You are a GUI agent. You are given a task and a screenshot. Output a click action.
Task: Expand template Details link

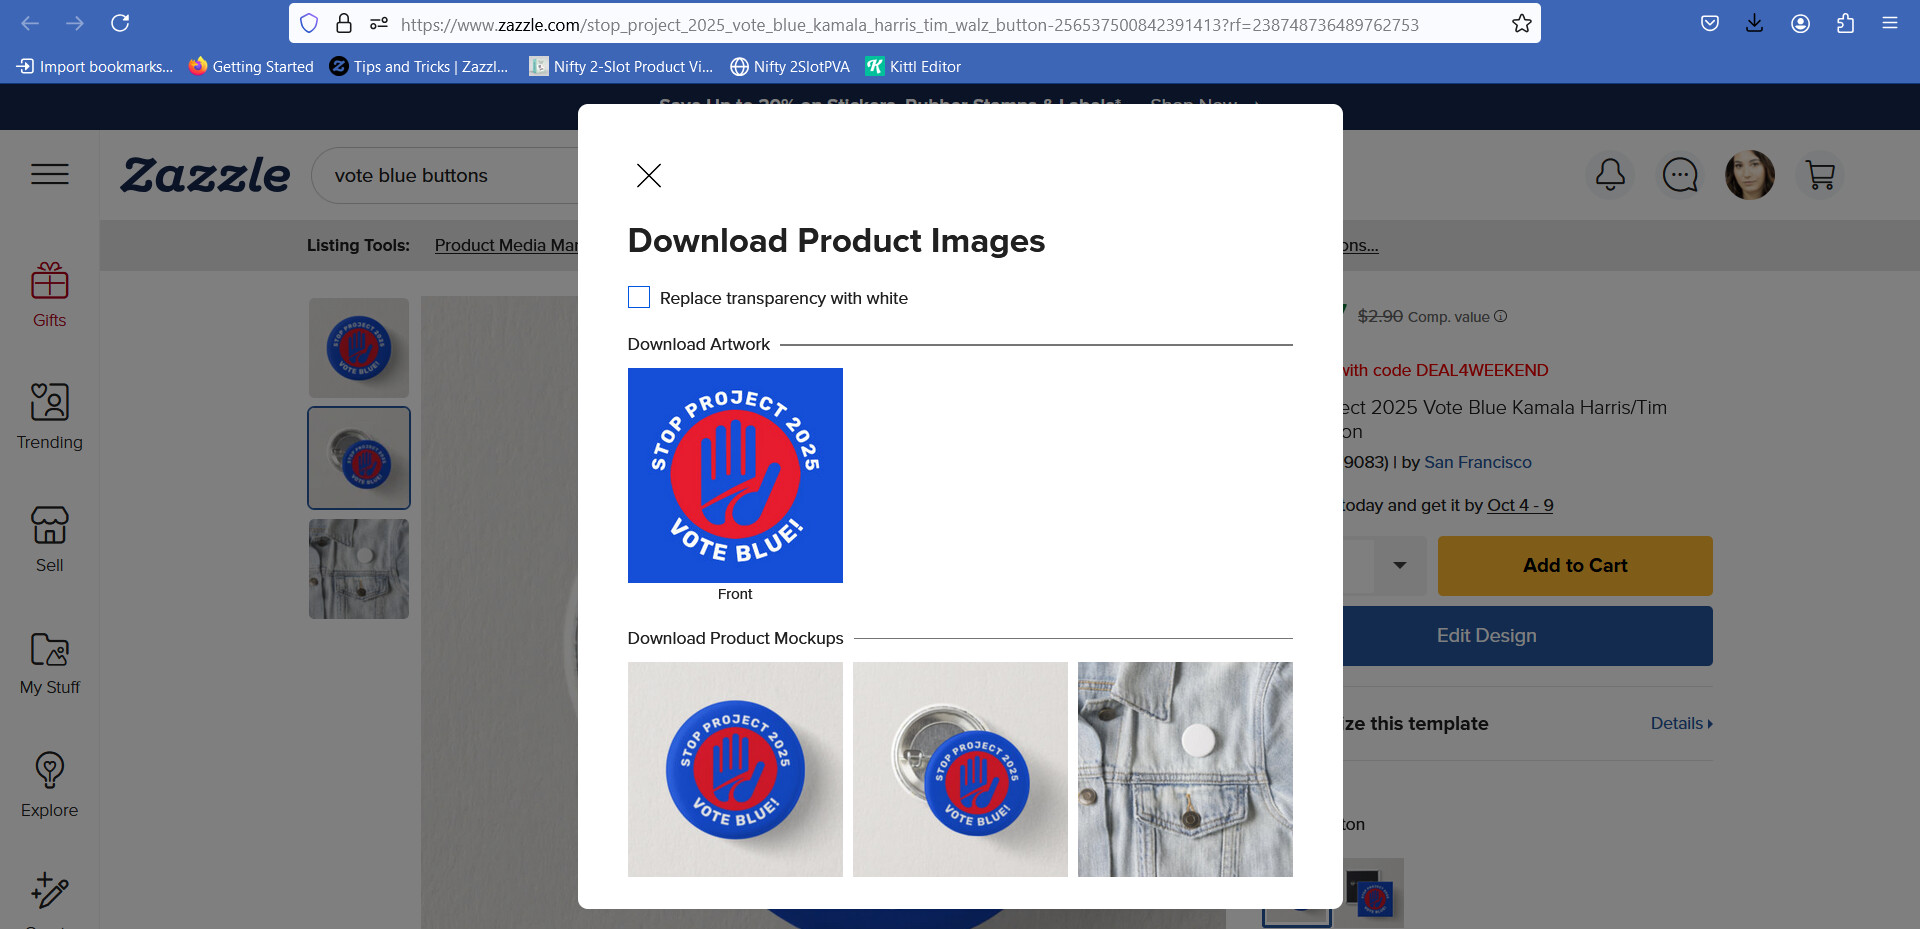tap(1682, 723)
